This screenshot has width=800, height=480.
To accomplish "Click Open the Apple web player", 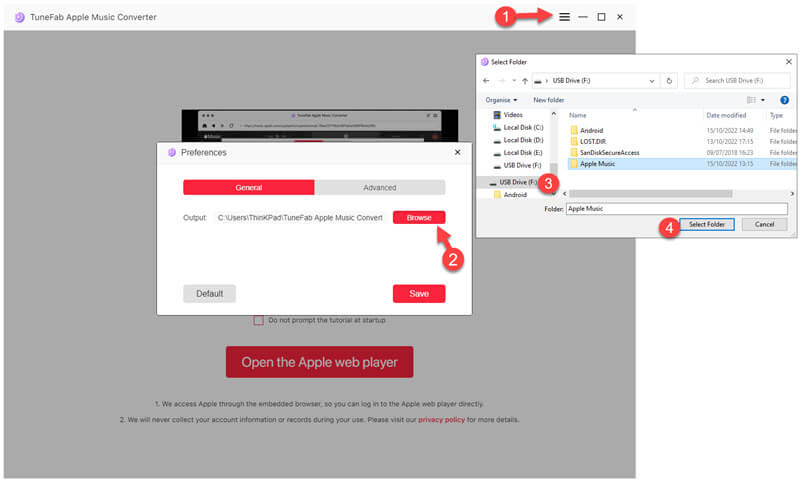I will (319, 362).
